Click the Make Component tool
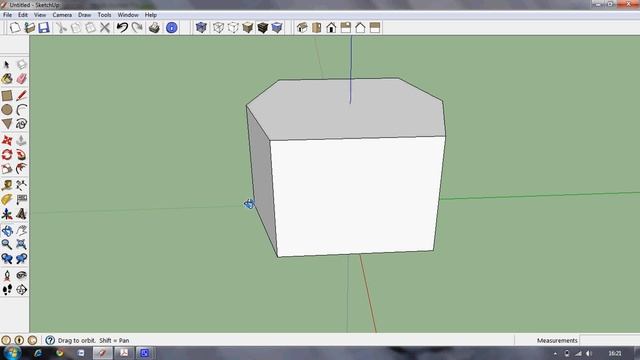Screen dimensions: 640x360 pyautogui.click(x=21, y=64)
